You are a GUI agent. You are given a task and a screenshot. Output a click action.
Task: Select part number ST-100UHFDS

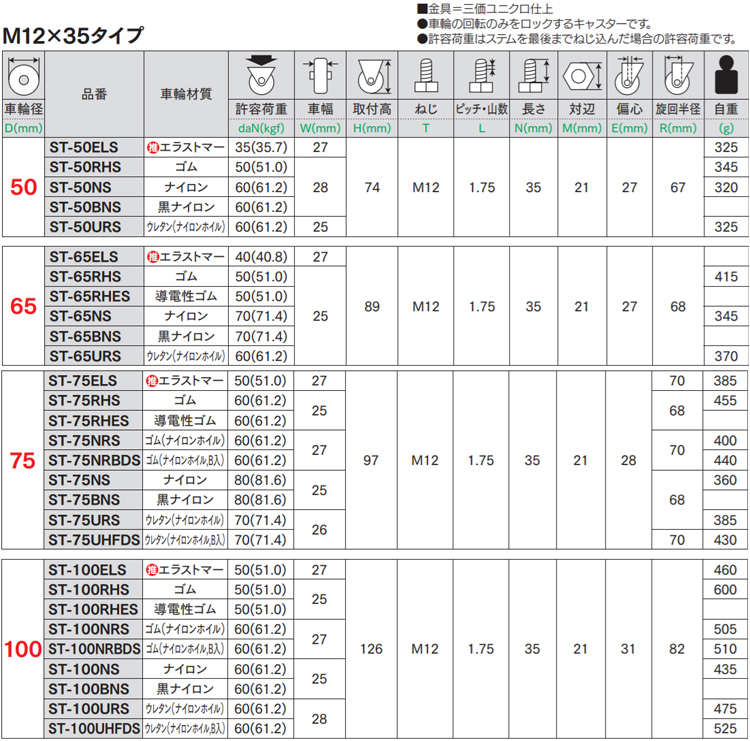click(94, 729)
